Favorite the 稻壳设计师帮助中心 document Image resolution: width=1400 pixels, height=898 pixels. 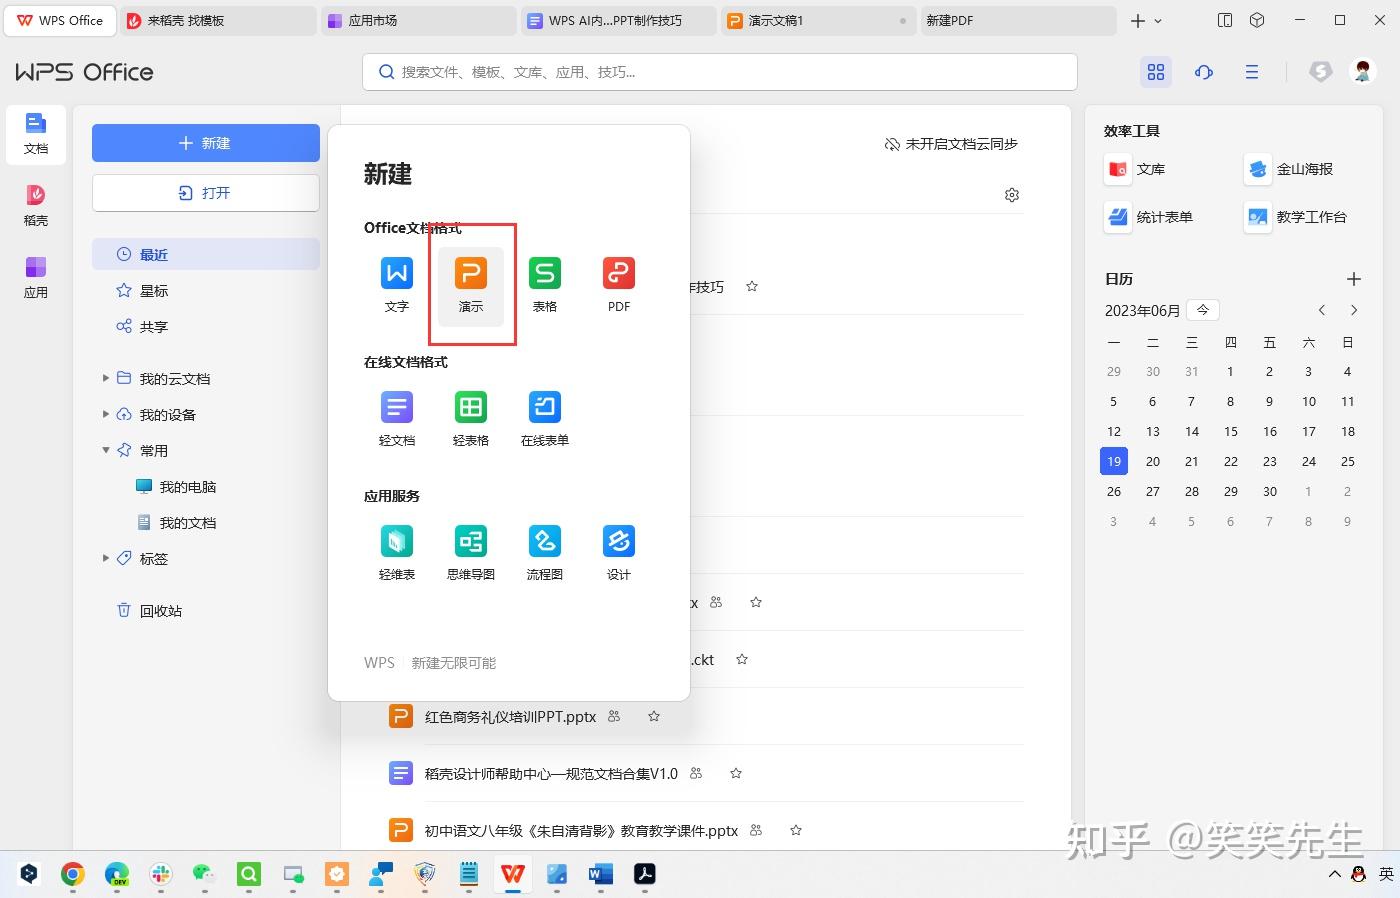click(736, 773)
